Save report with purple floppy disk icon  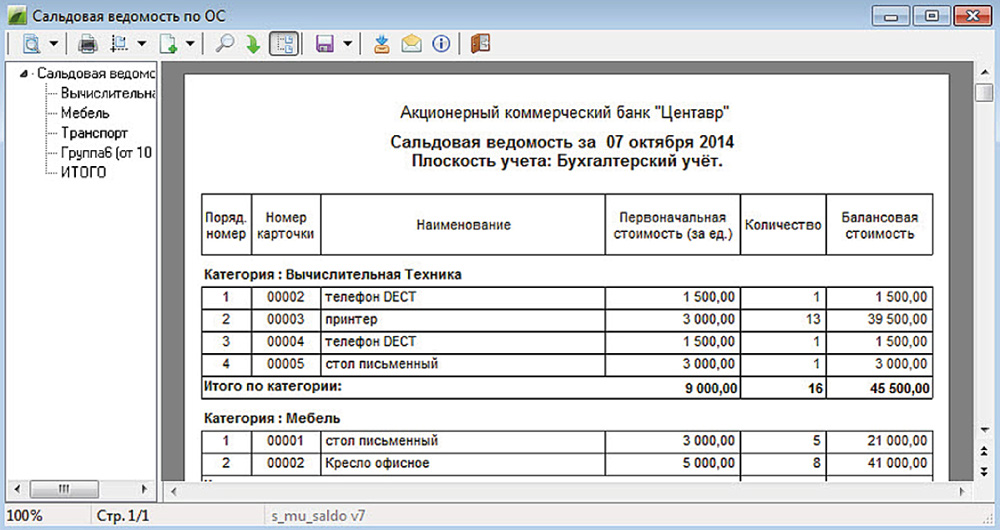pyautogui.click(x=324, y=43)
